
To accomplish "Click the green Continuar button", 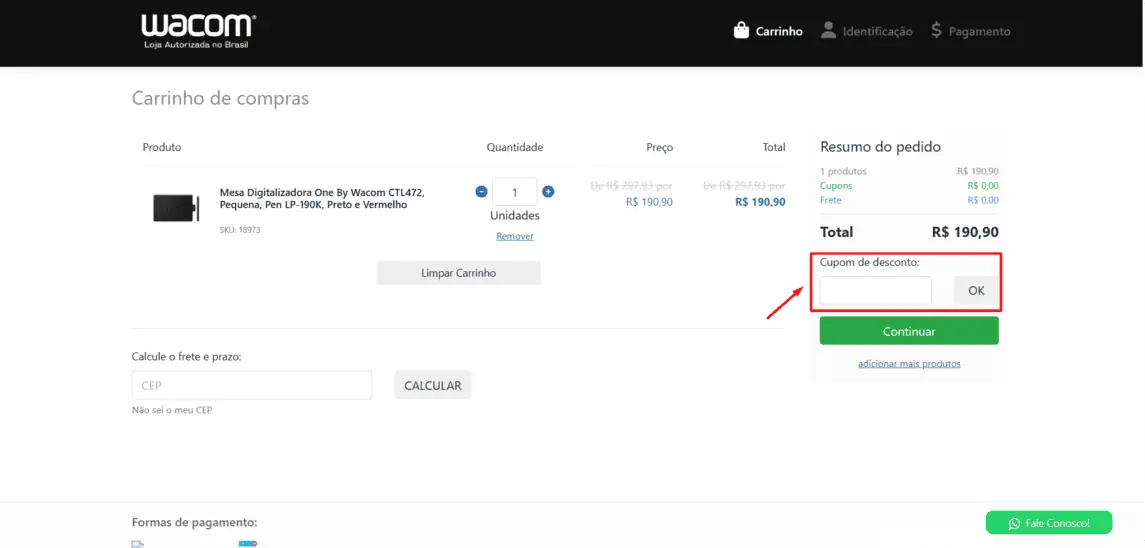I will [x=909, y=331].
